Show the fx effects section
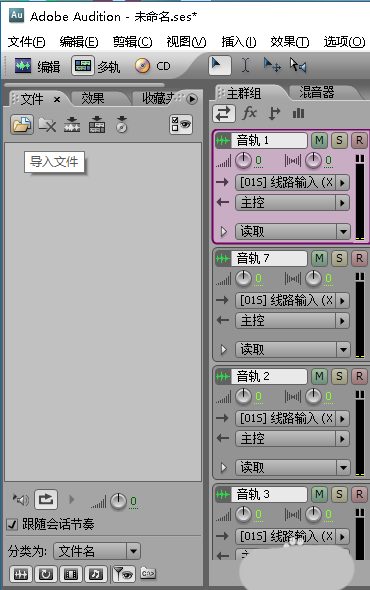Image resolution: width=370 pixels, height=590 pixels. pos(249,113)
